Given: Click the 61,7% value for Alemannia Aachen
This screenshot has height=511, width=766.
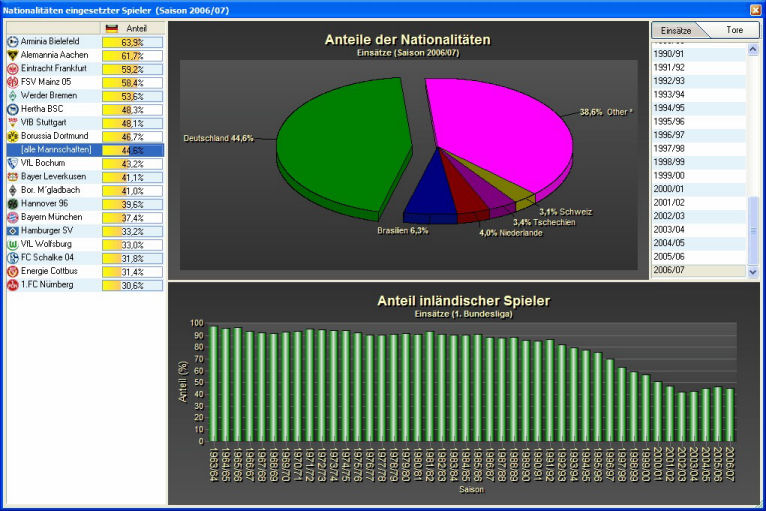Looking at the screenshot, I should 132,56.
